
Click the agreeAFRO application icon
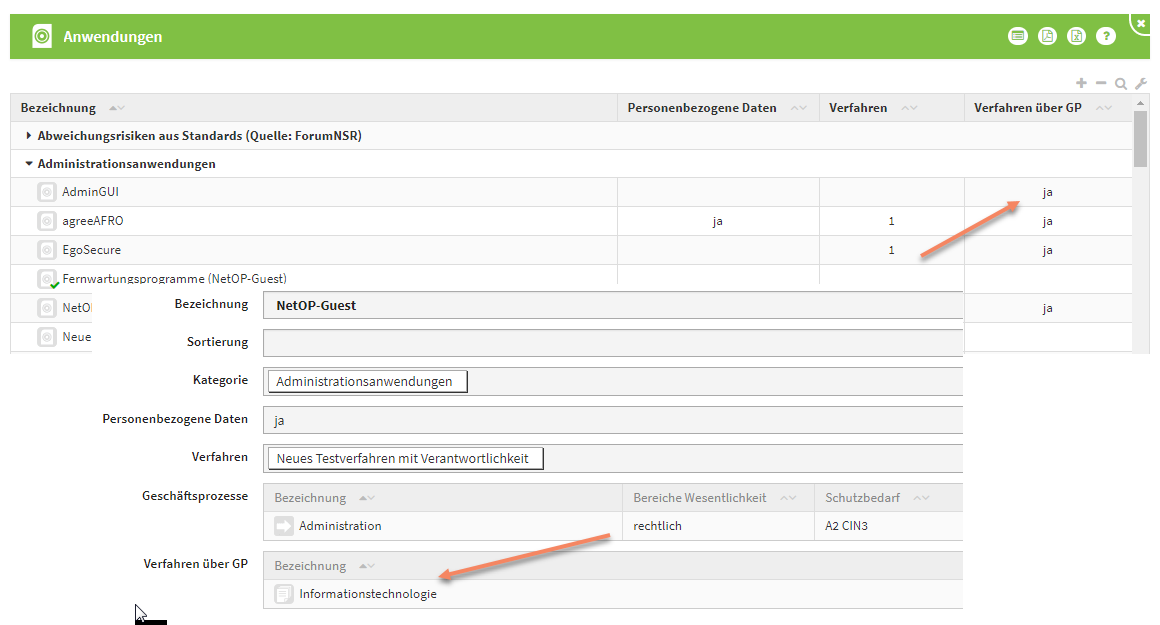[x=47, y=221]
